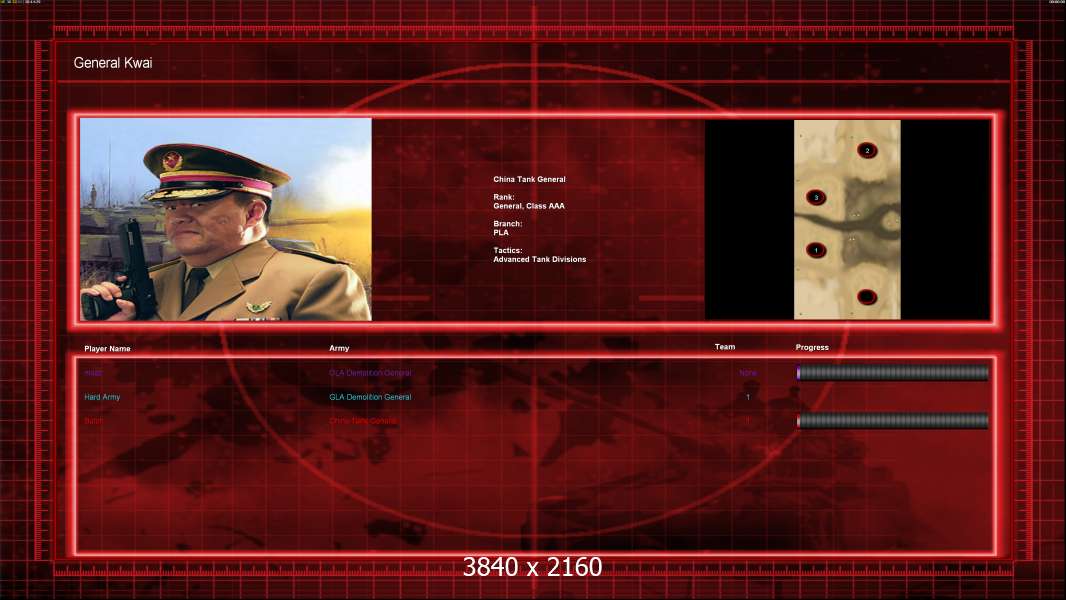Click the "Player Name" column header
Viewport: 1066px width, 600px height.
click(107, 349)
